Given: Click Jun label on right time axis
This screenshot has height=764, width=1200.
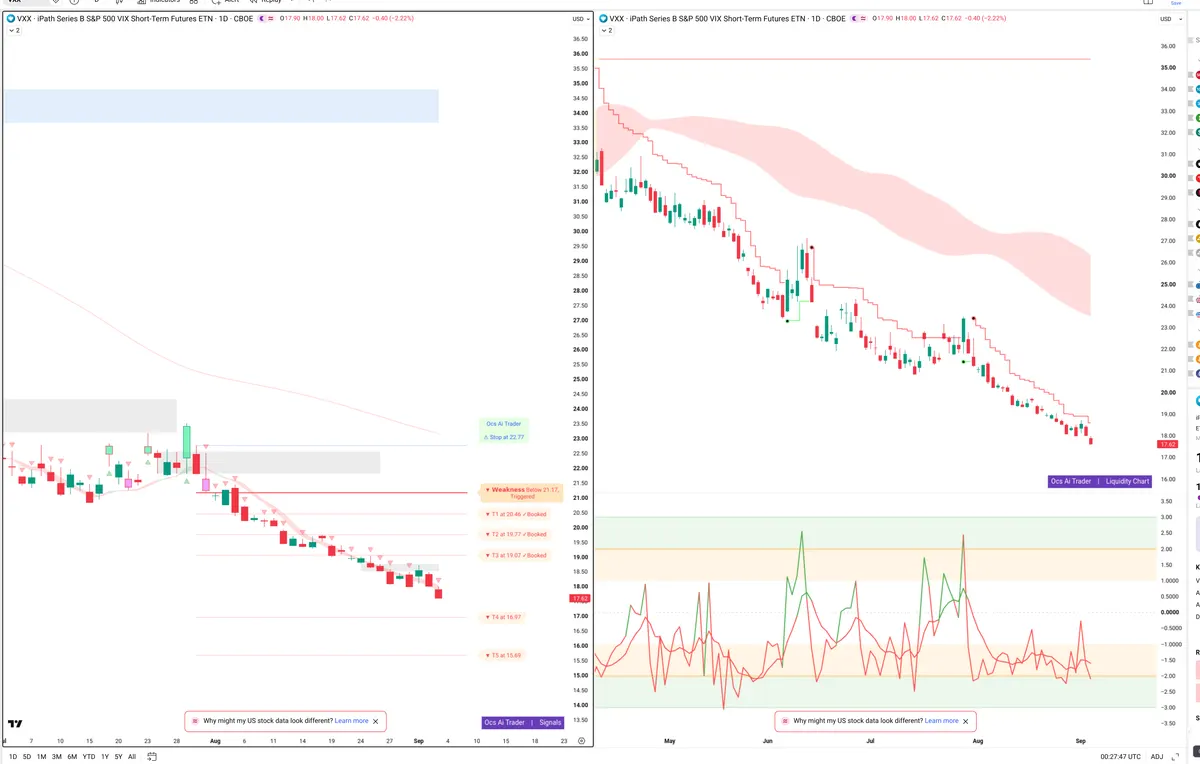Looking at the screenshot, I should click(x=768, y=741).
